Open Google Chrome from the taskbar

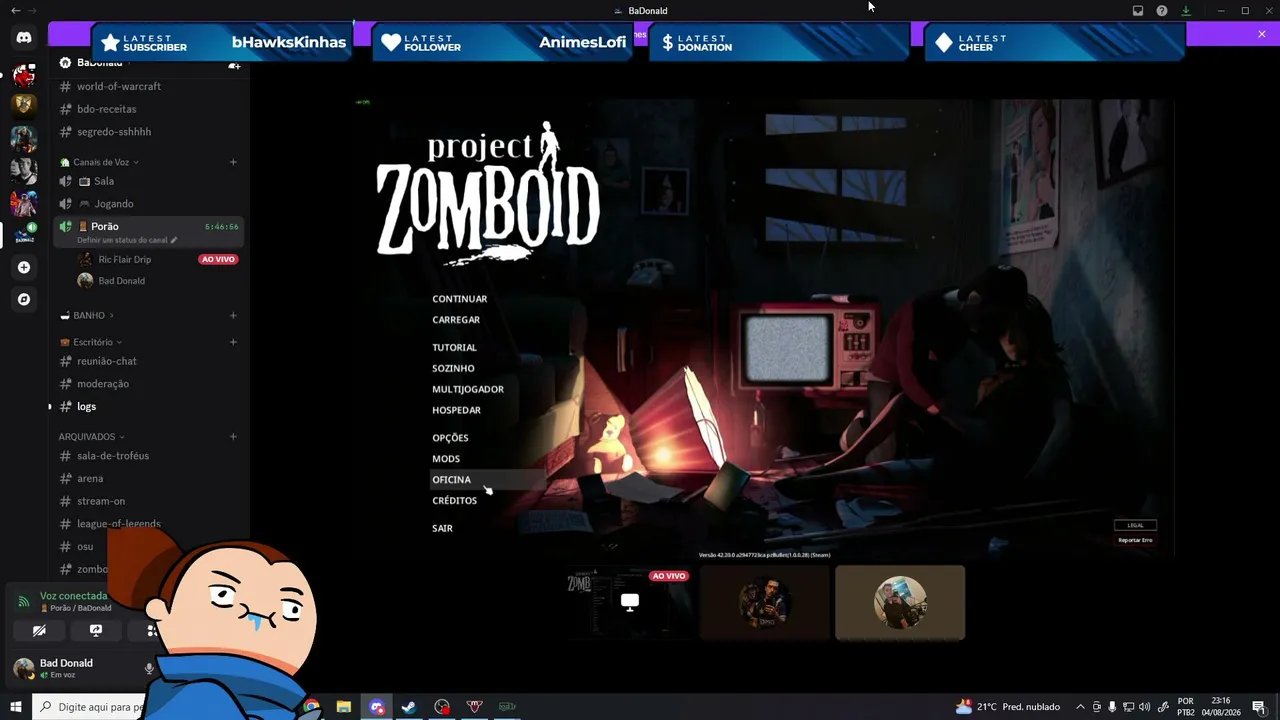(312, 707)
